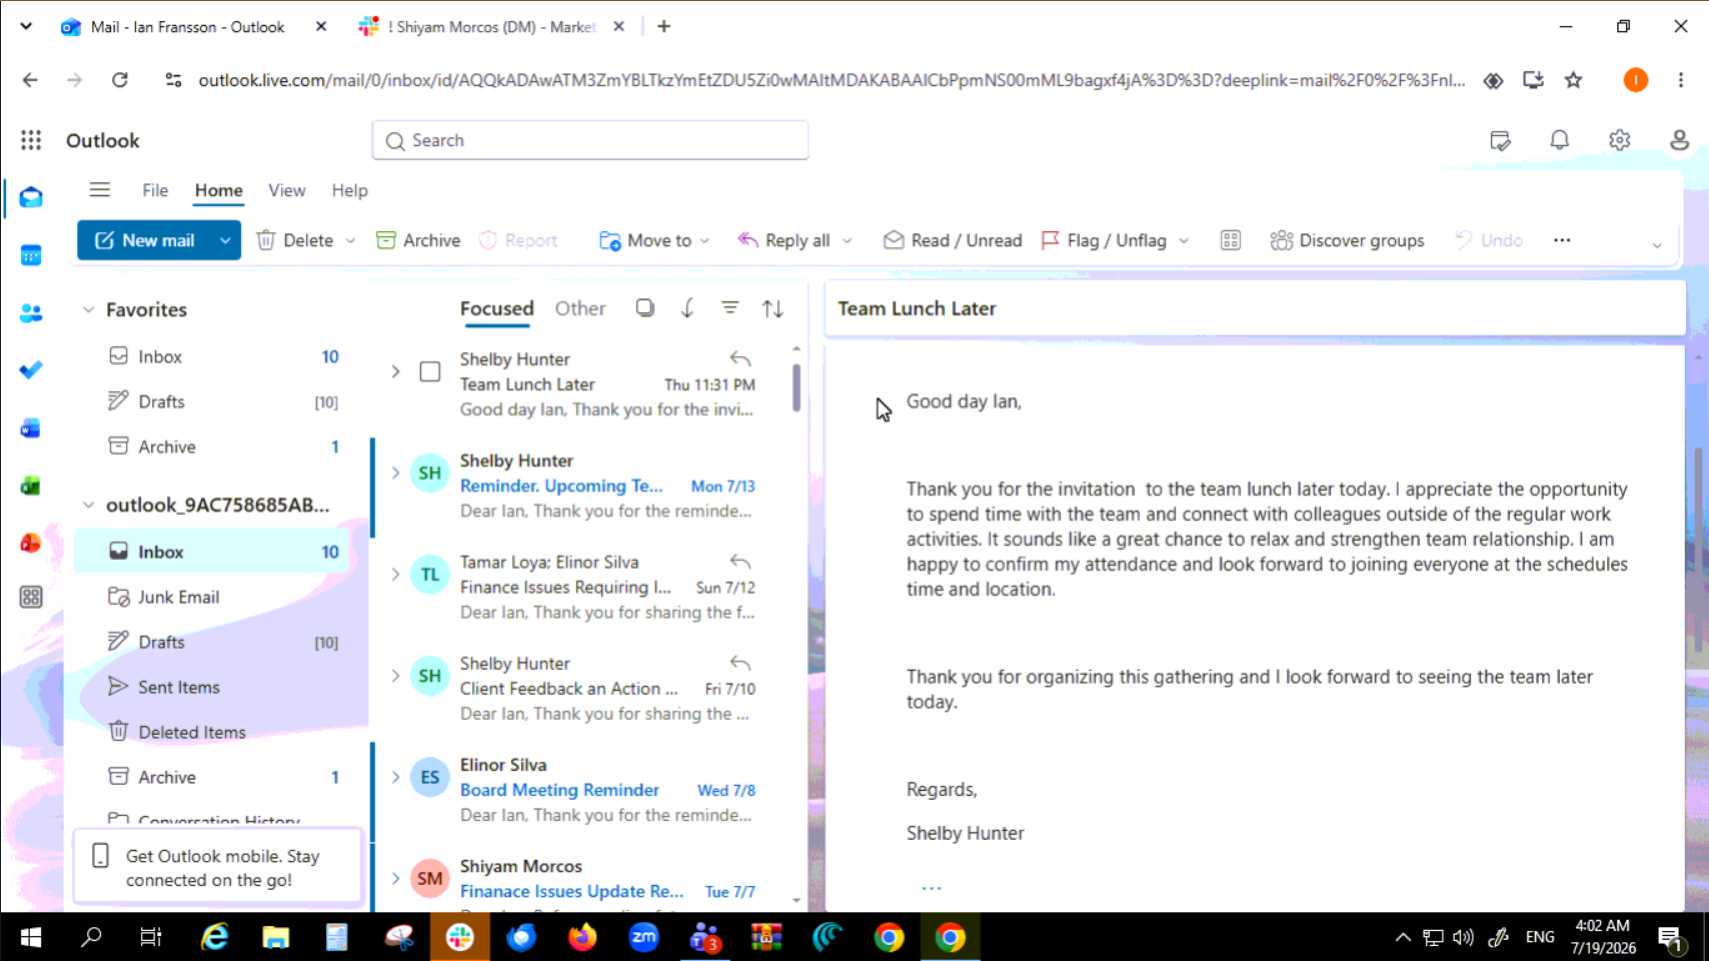
Task: Open More apps in the left rail
Action: [31, 597]
